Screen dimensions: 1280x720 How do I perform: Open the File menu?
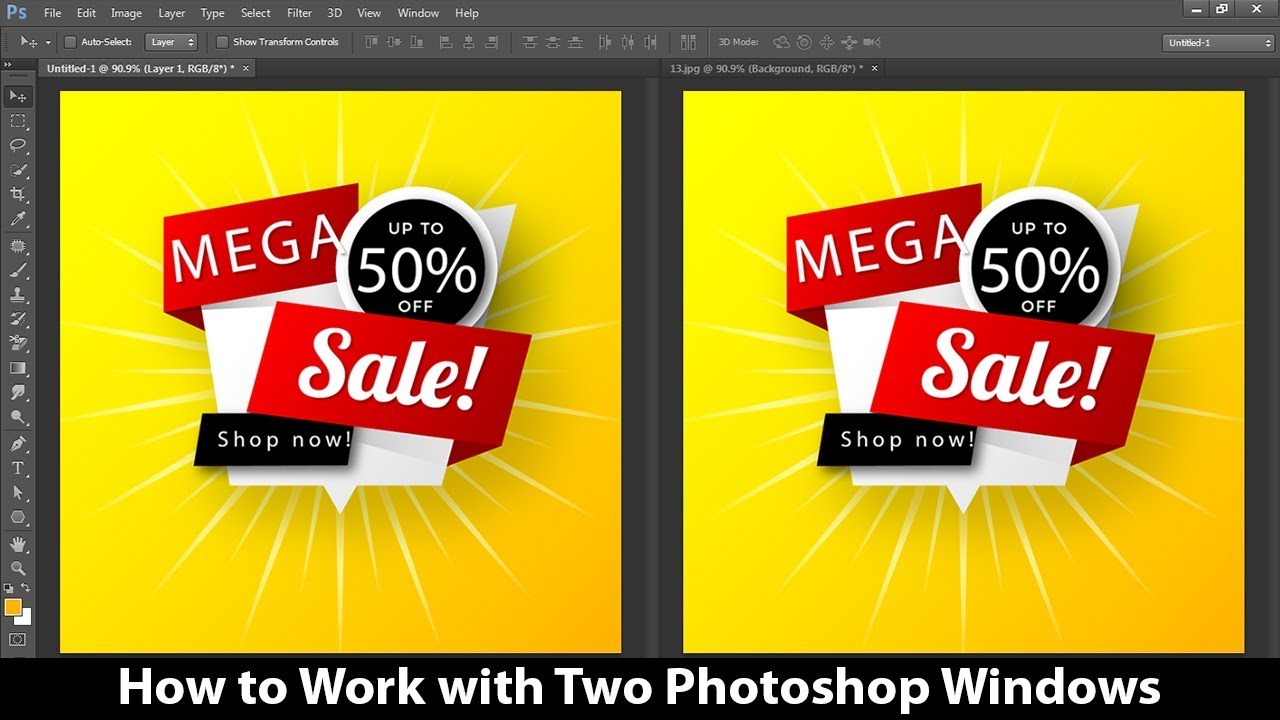(x=52, y=13)
